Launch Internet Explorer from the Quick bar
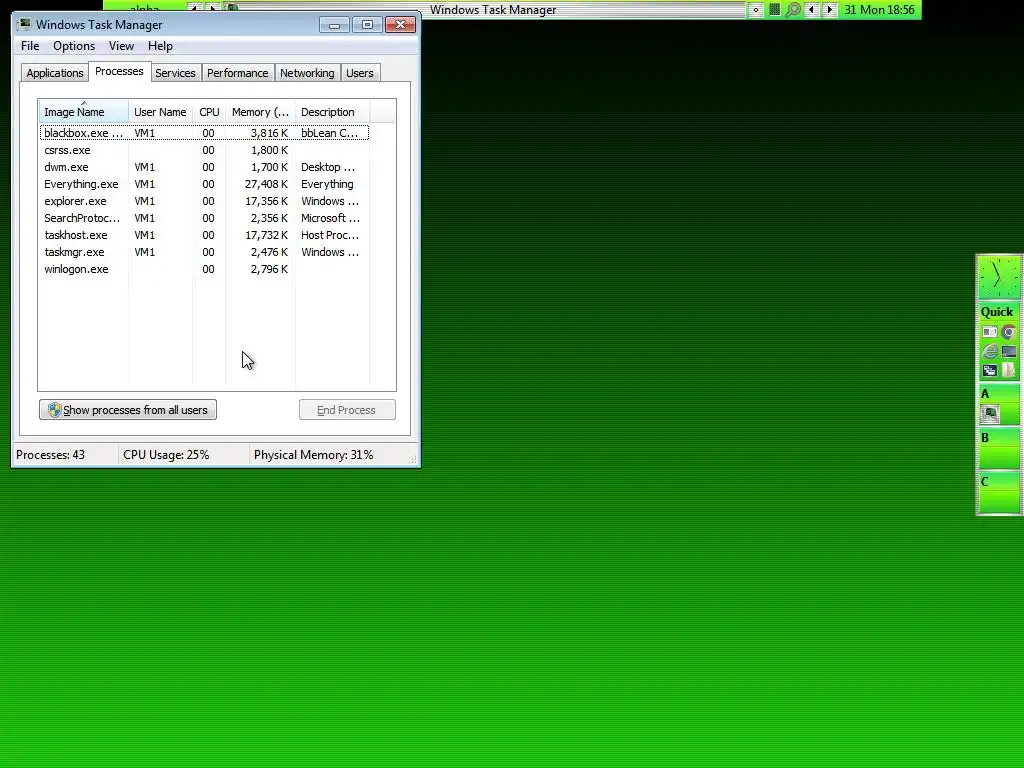The height and width of the screenshot is (768, 1024). pyautogui.click(x=990, y=351)
